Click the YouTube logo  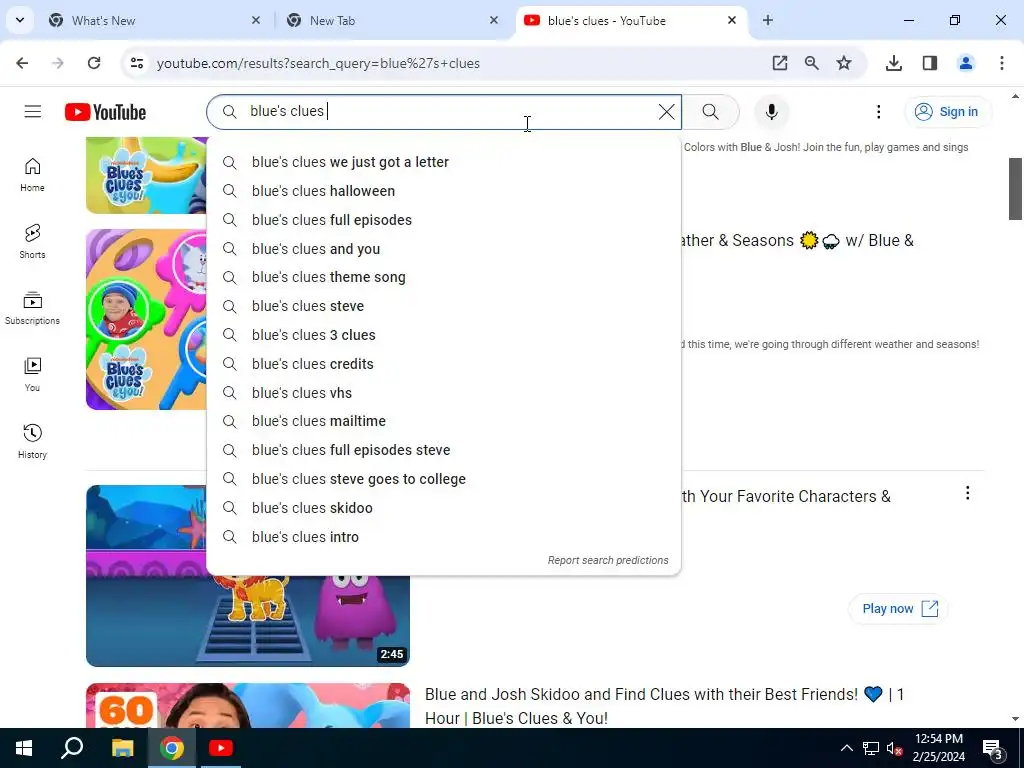pyautogui.click(x=105, y=112)
